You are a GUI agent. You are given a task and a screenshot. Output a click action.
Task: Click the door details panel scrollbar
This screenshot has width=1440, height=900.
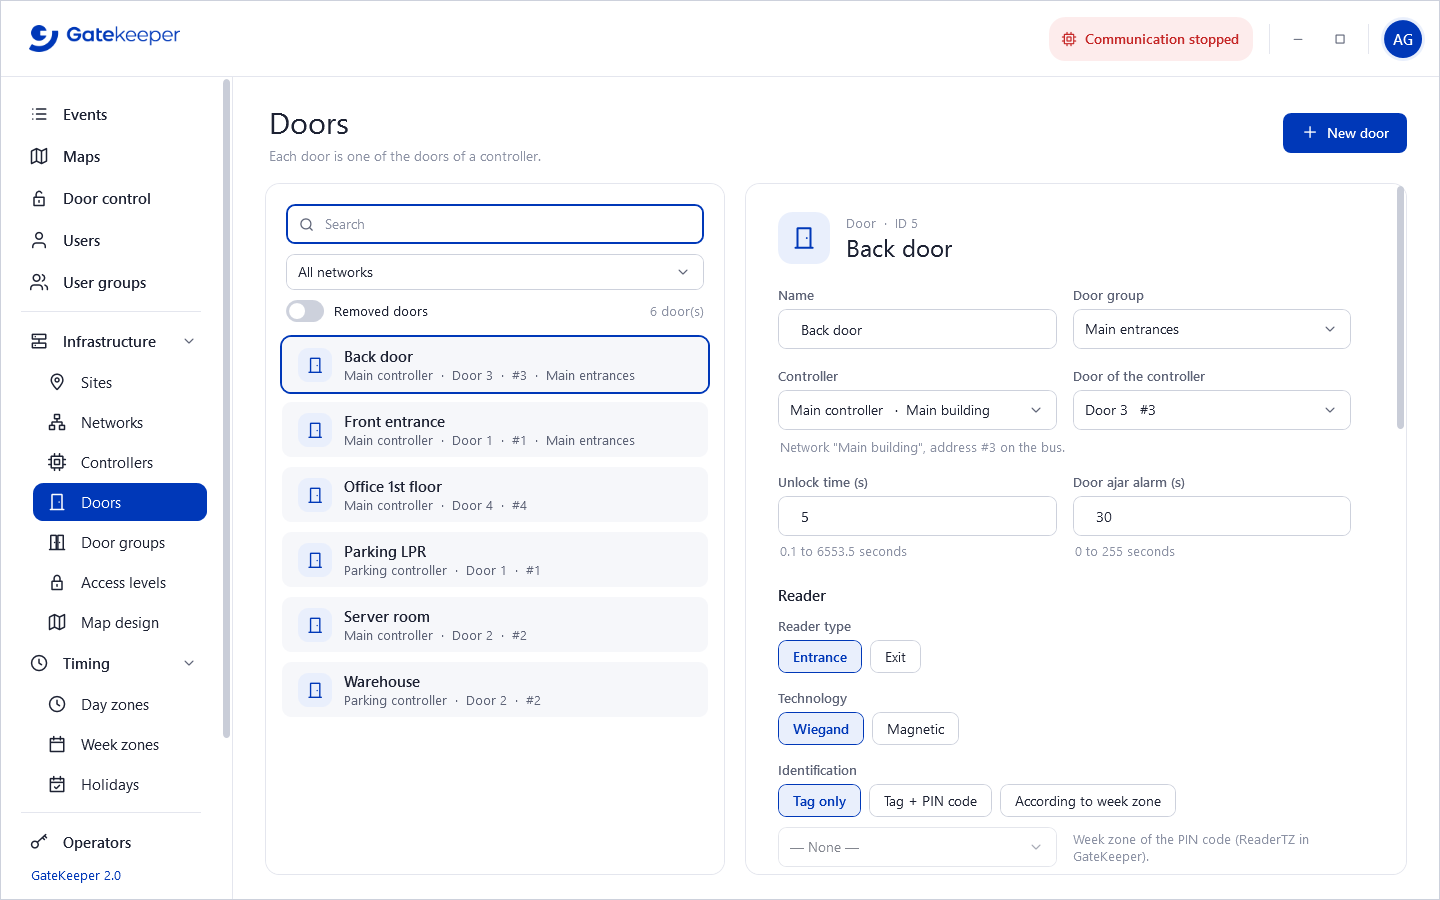point(1400,308)
